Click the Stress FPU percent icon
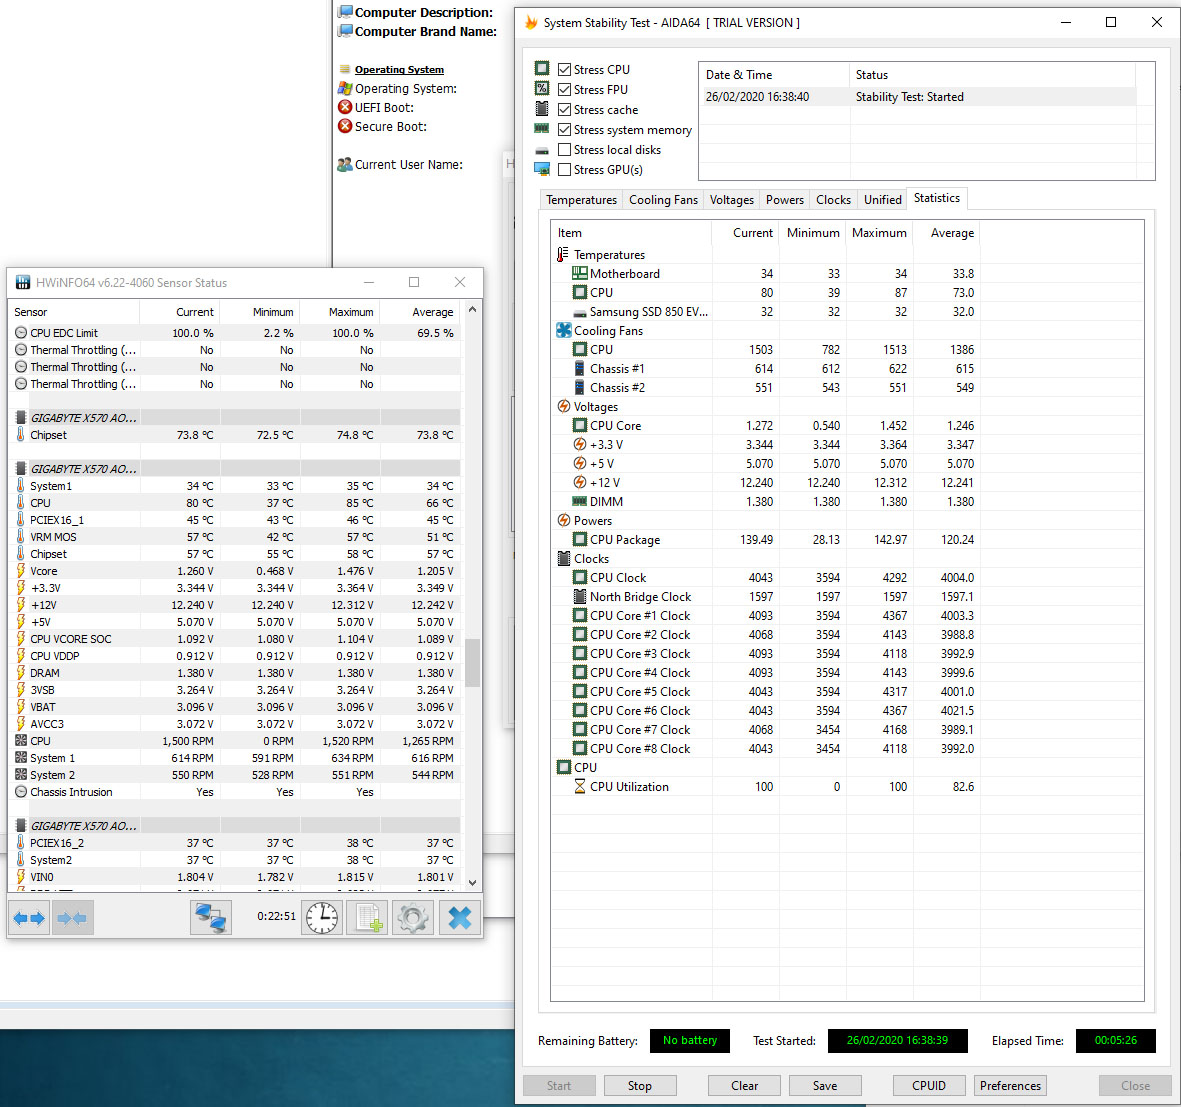 (542, 88)
